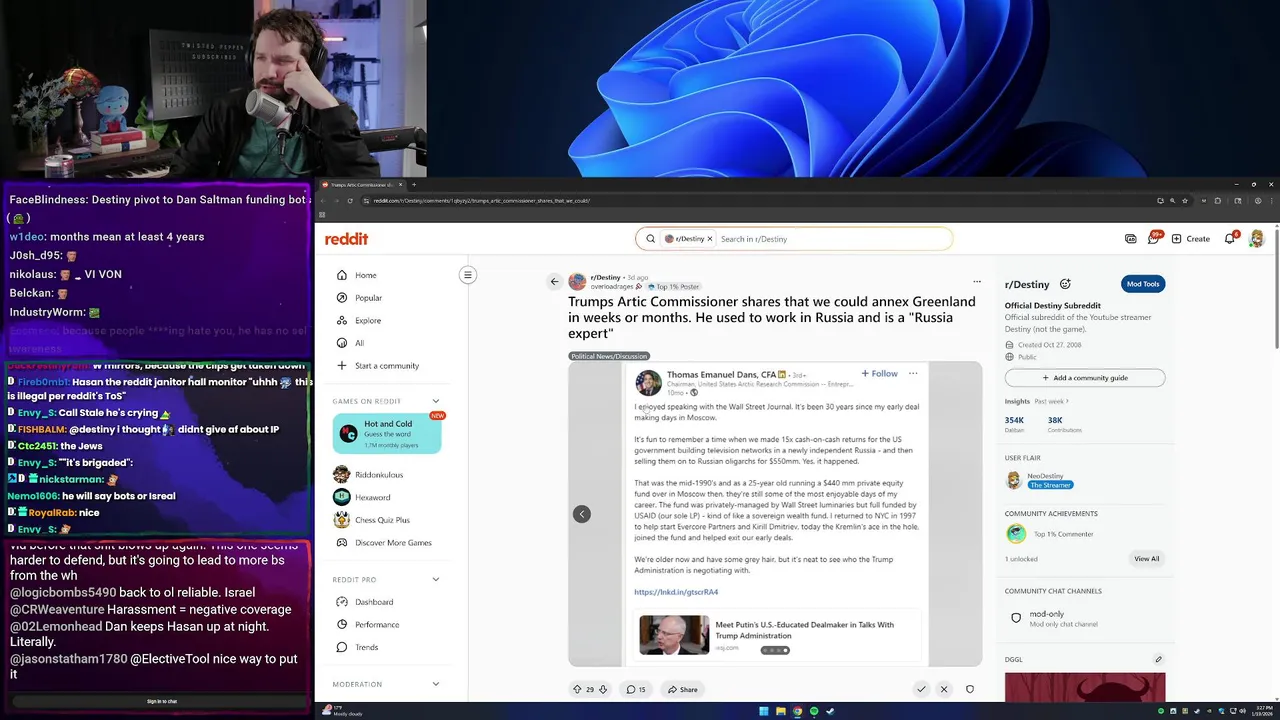The width and height of the screenshot is (1280, 720).
Task: Downvote the post
Action: tap(602, 689)
